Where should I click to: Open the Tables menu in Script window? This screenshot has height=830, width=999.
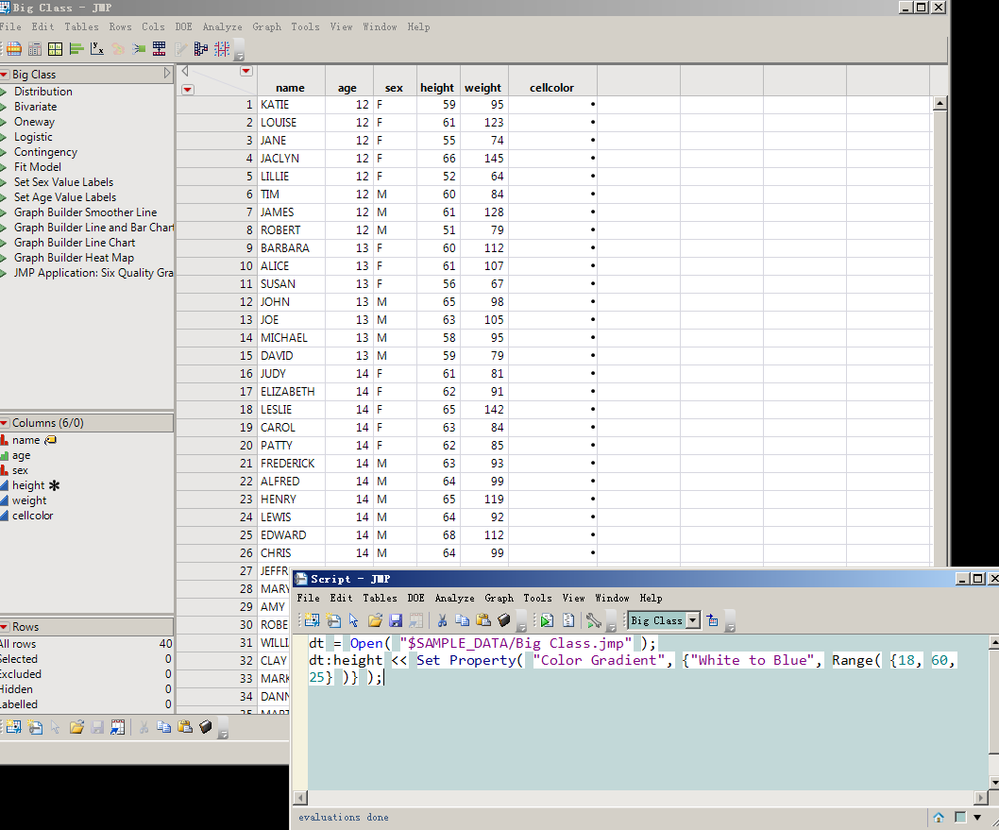point(379,598)
